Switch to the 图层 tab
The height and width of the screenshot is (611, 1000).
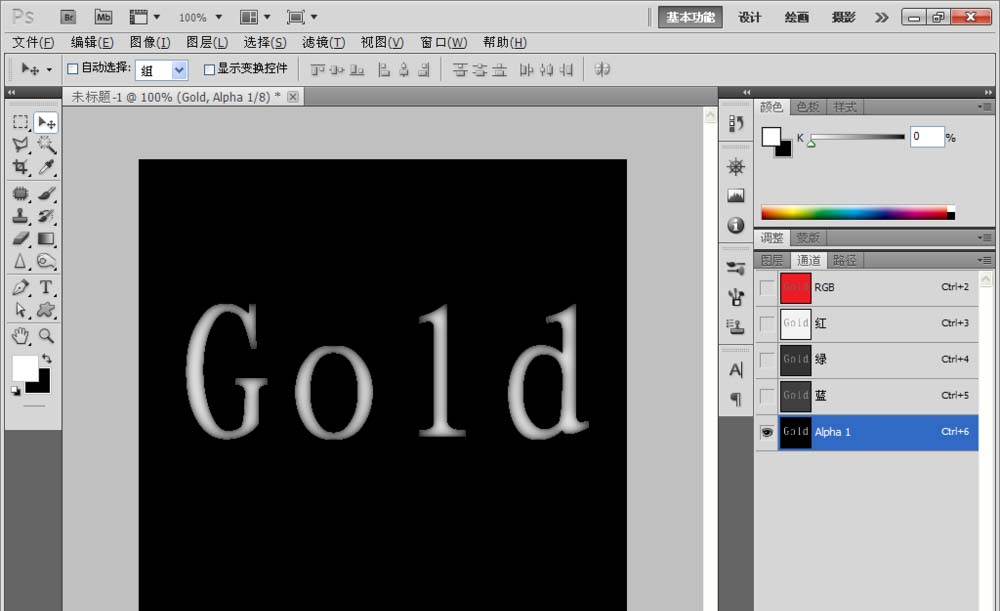[772, 260]
